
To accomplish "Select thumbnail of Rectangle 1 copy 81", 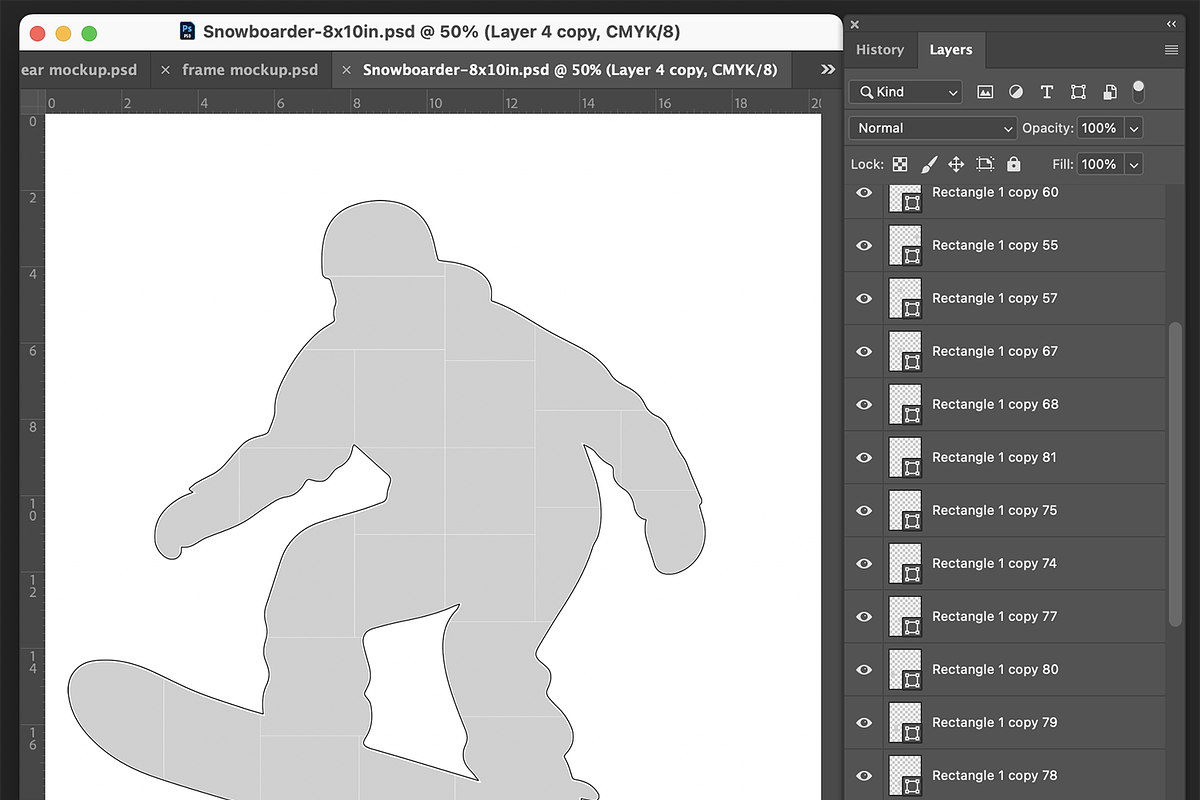I will pyautogui.click(x=905, y=457).
